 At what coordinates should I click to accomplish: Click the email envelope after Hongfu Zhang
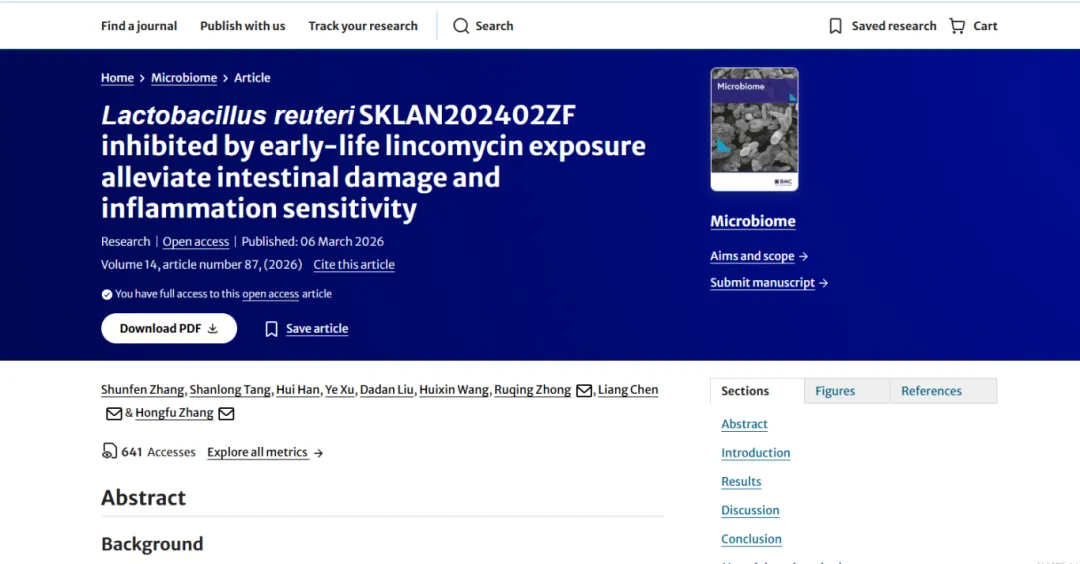click(x=226, y=413)
